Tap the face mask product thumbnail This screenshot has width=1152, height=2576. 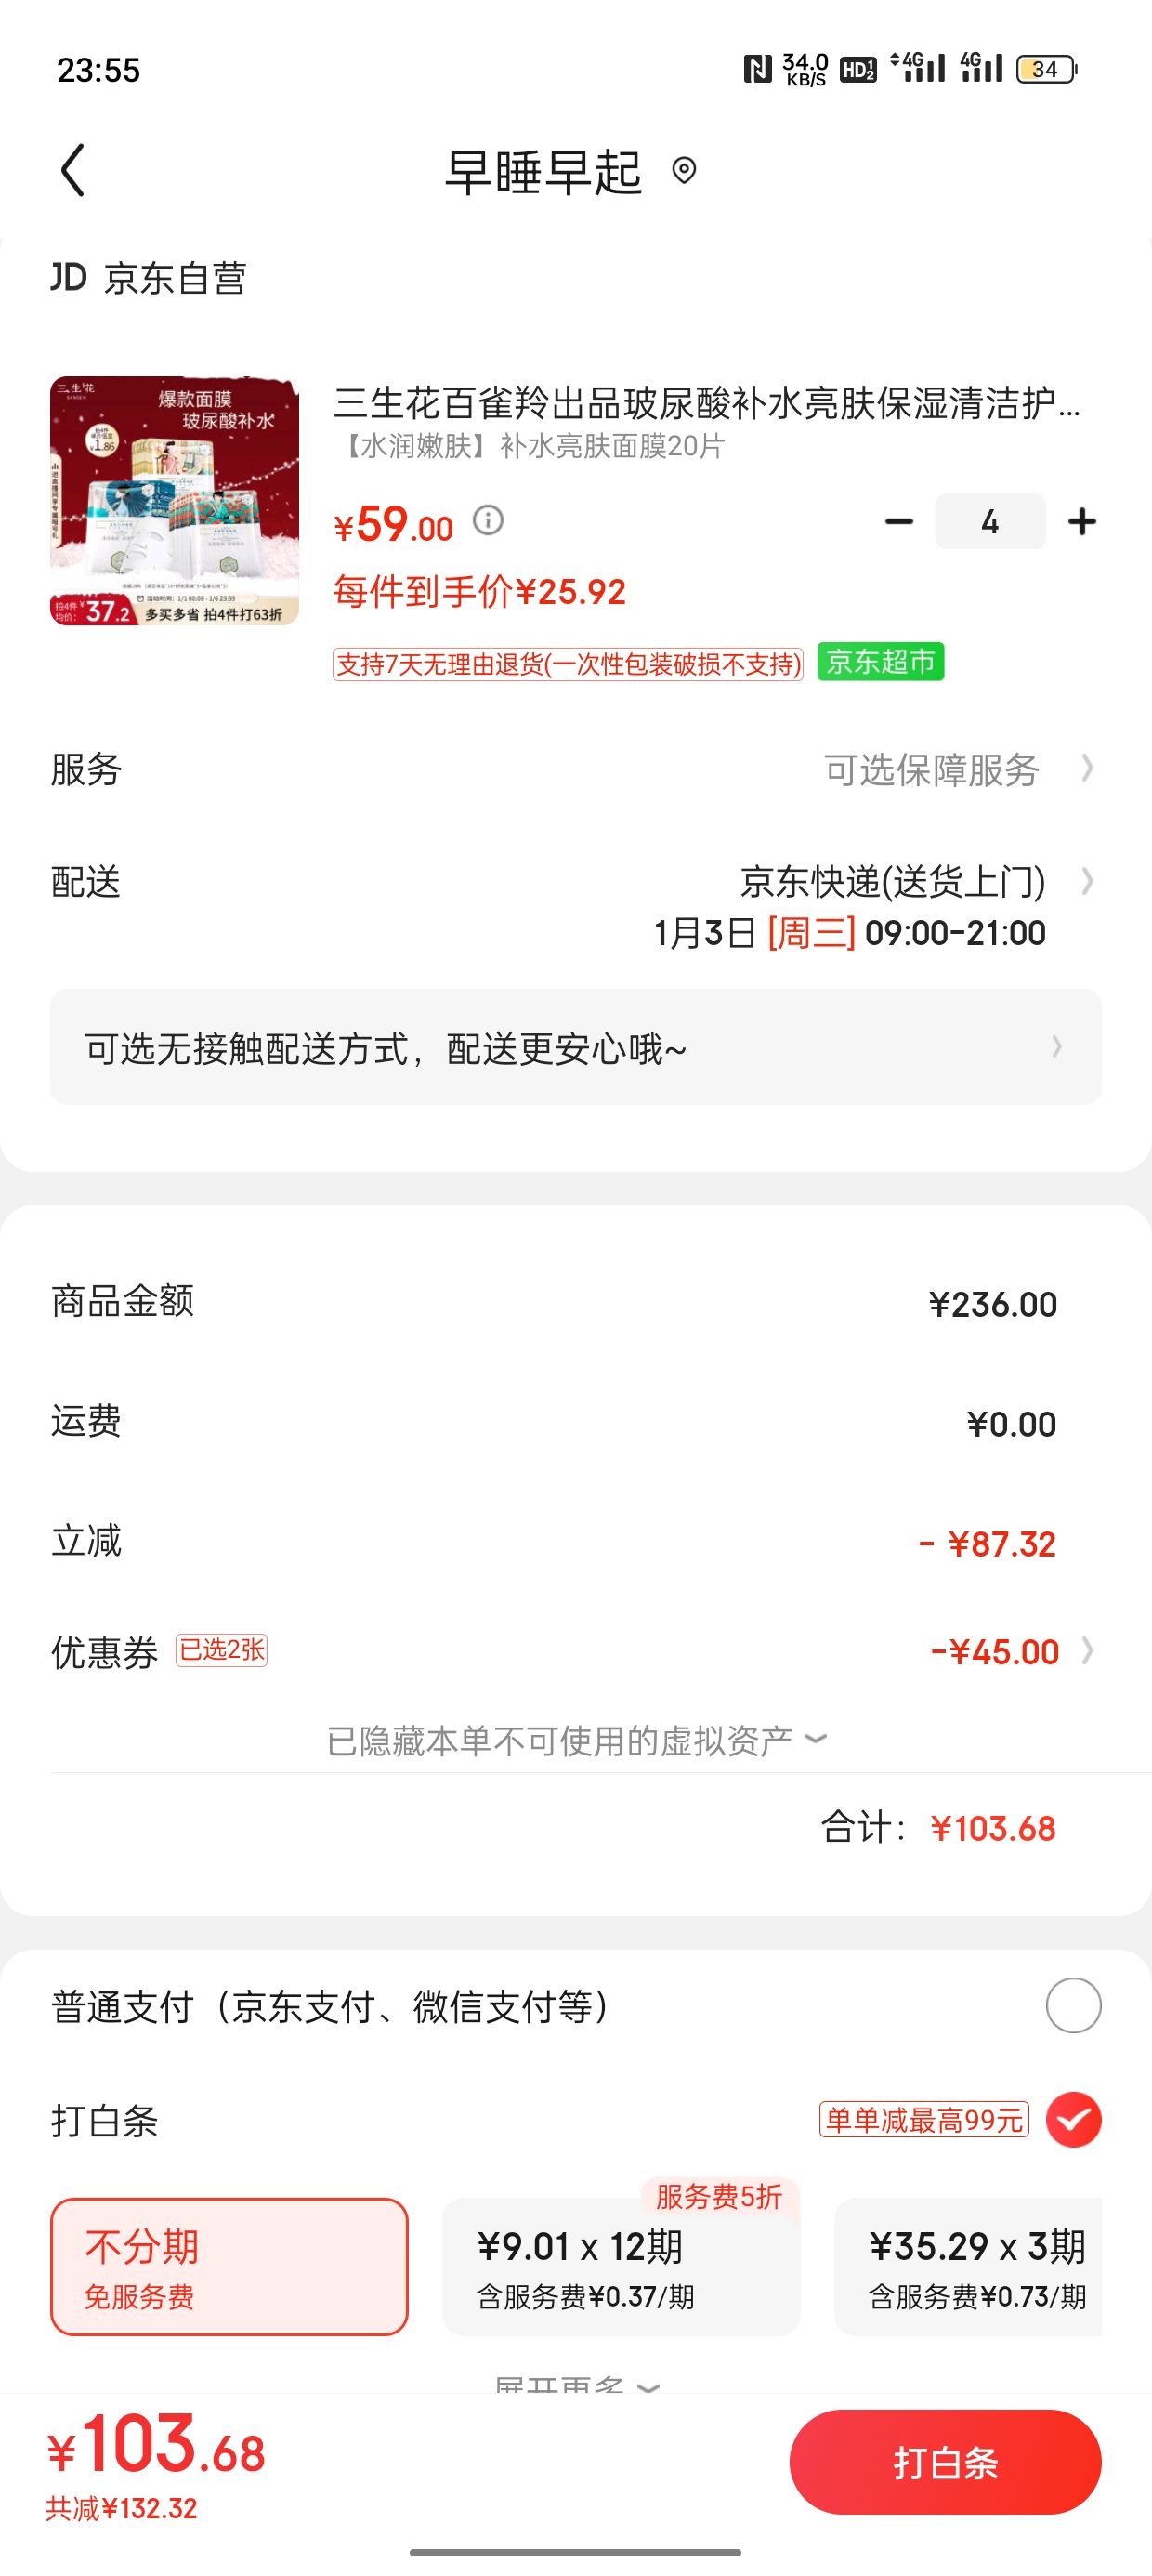point(175,501)
